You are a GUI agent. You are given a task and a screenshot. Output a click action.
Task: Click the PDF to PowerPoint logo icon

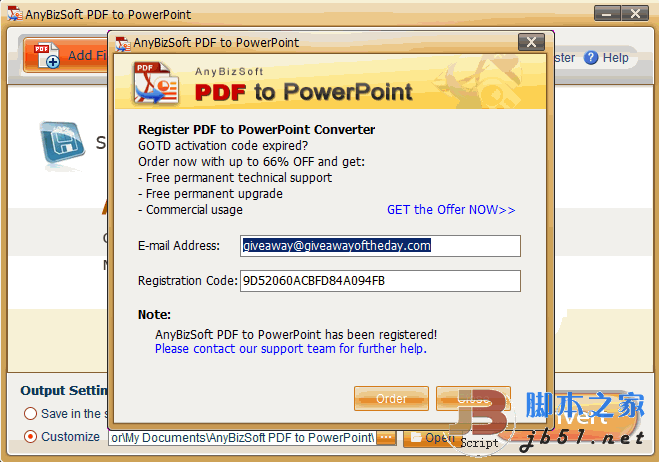tap(156, 82)
